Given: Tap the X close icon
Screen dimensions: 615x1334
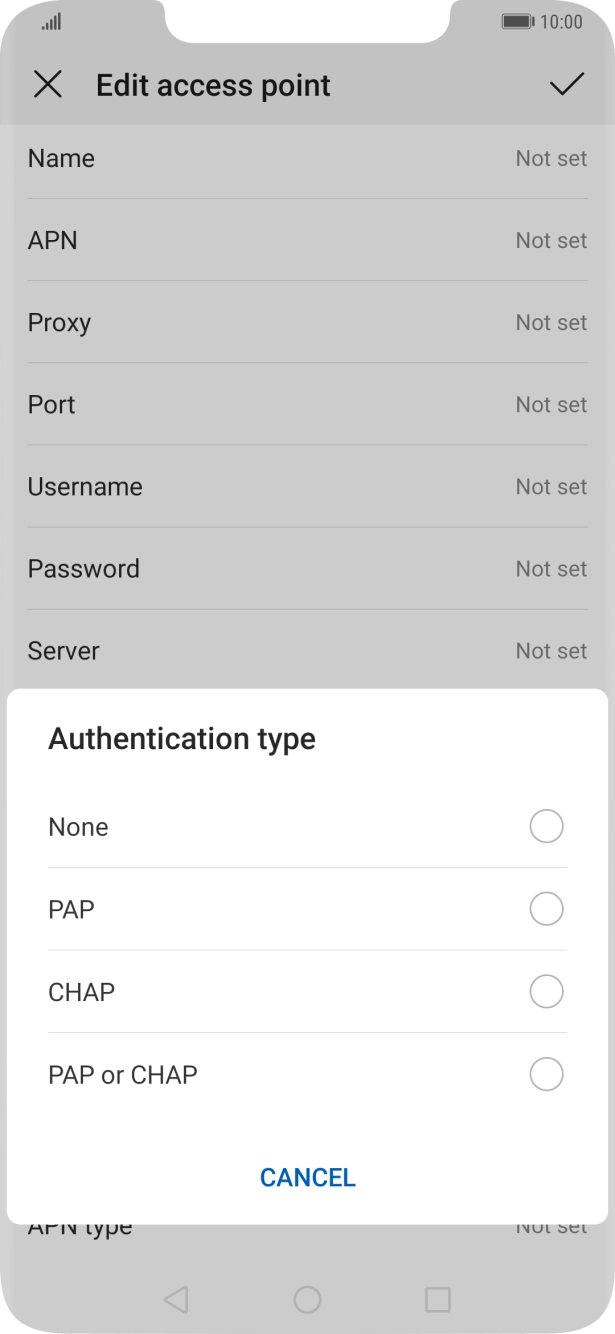Looking at the screenshot, I should 47,85.
